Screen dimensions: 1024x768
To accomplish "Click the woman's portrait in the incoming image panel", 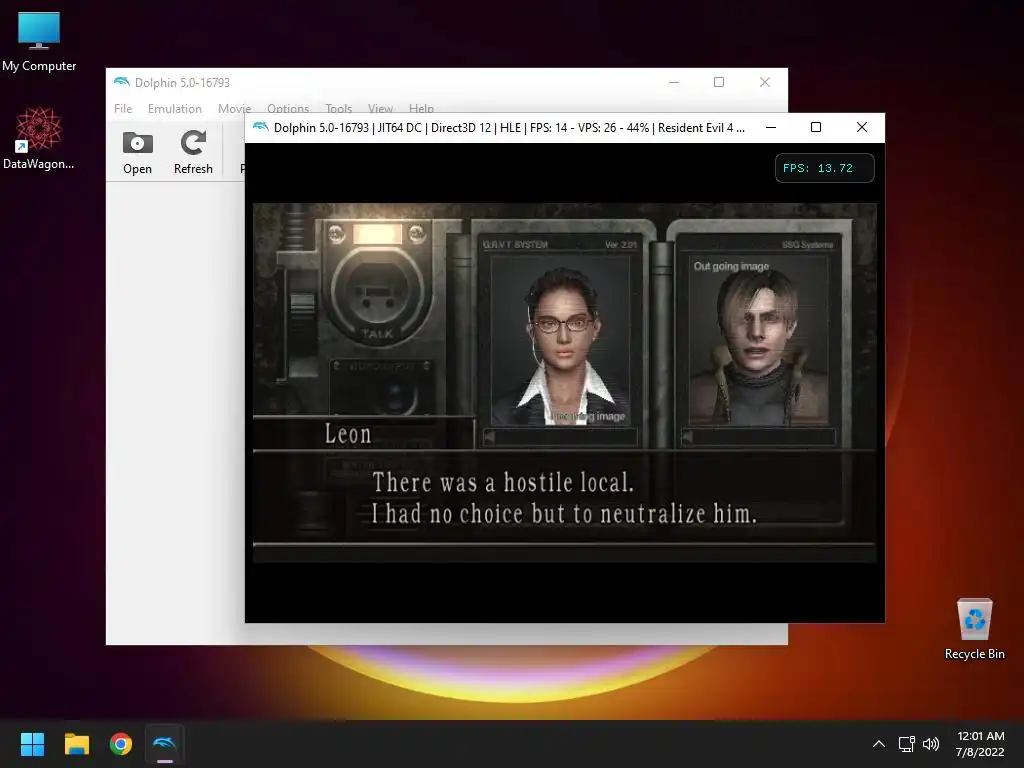I will click(x=562, y=343).
